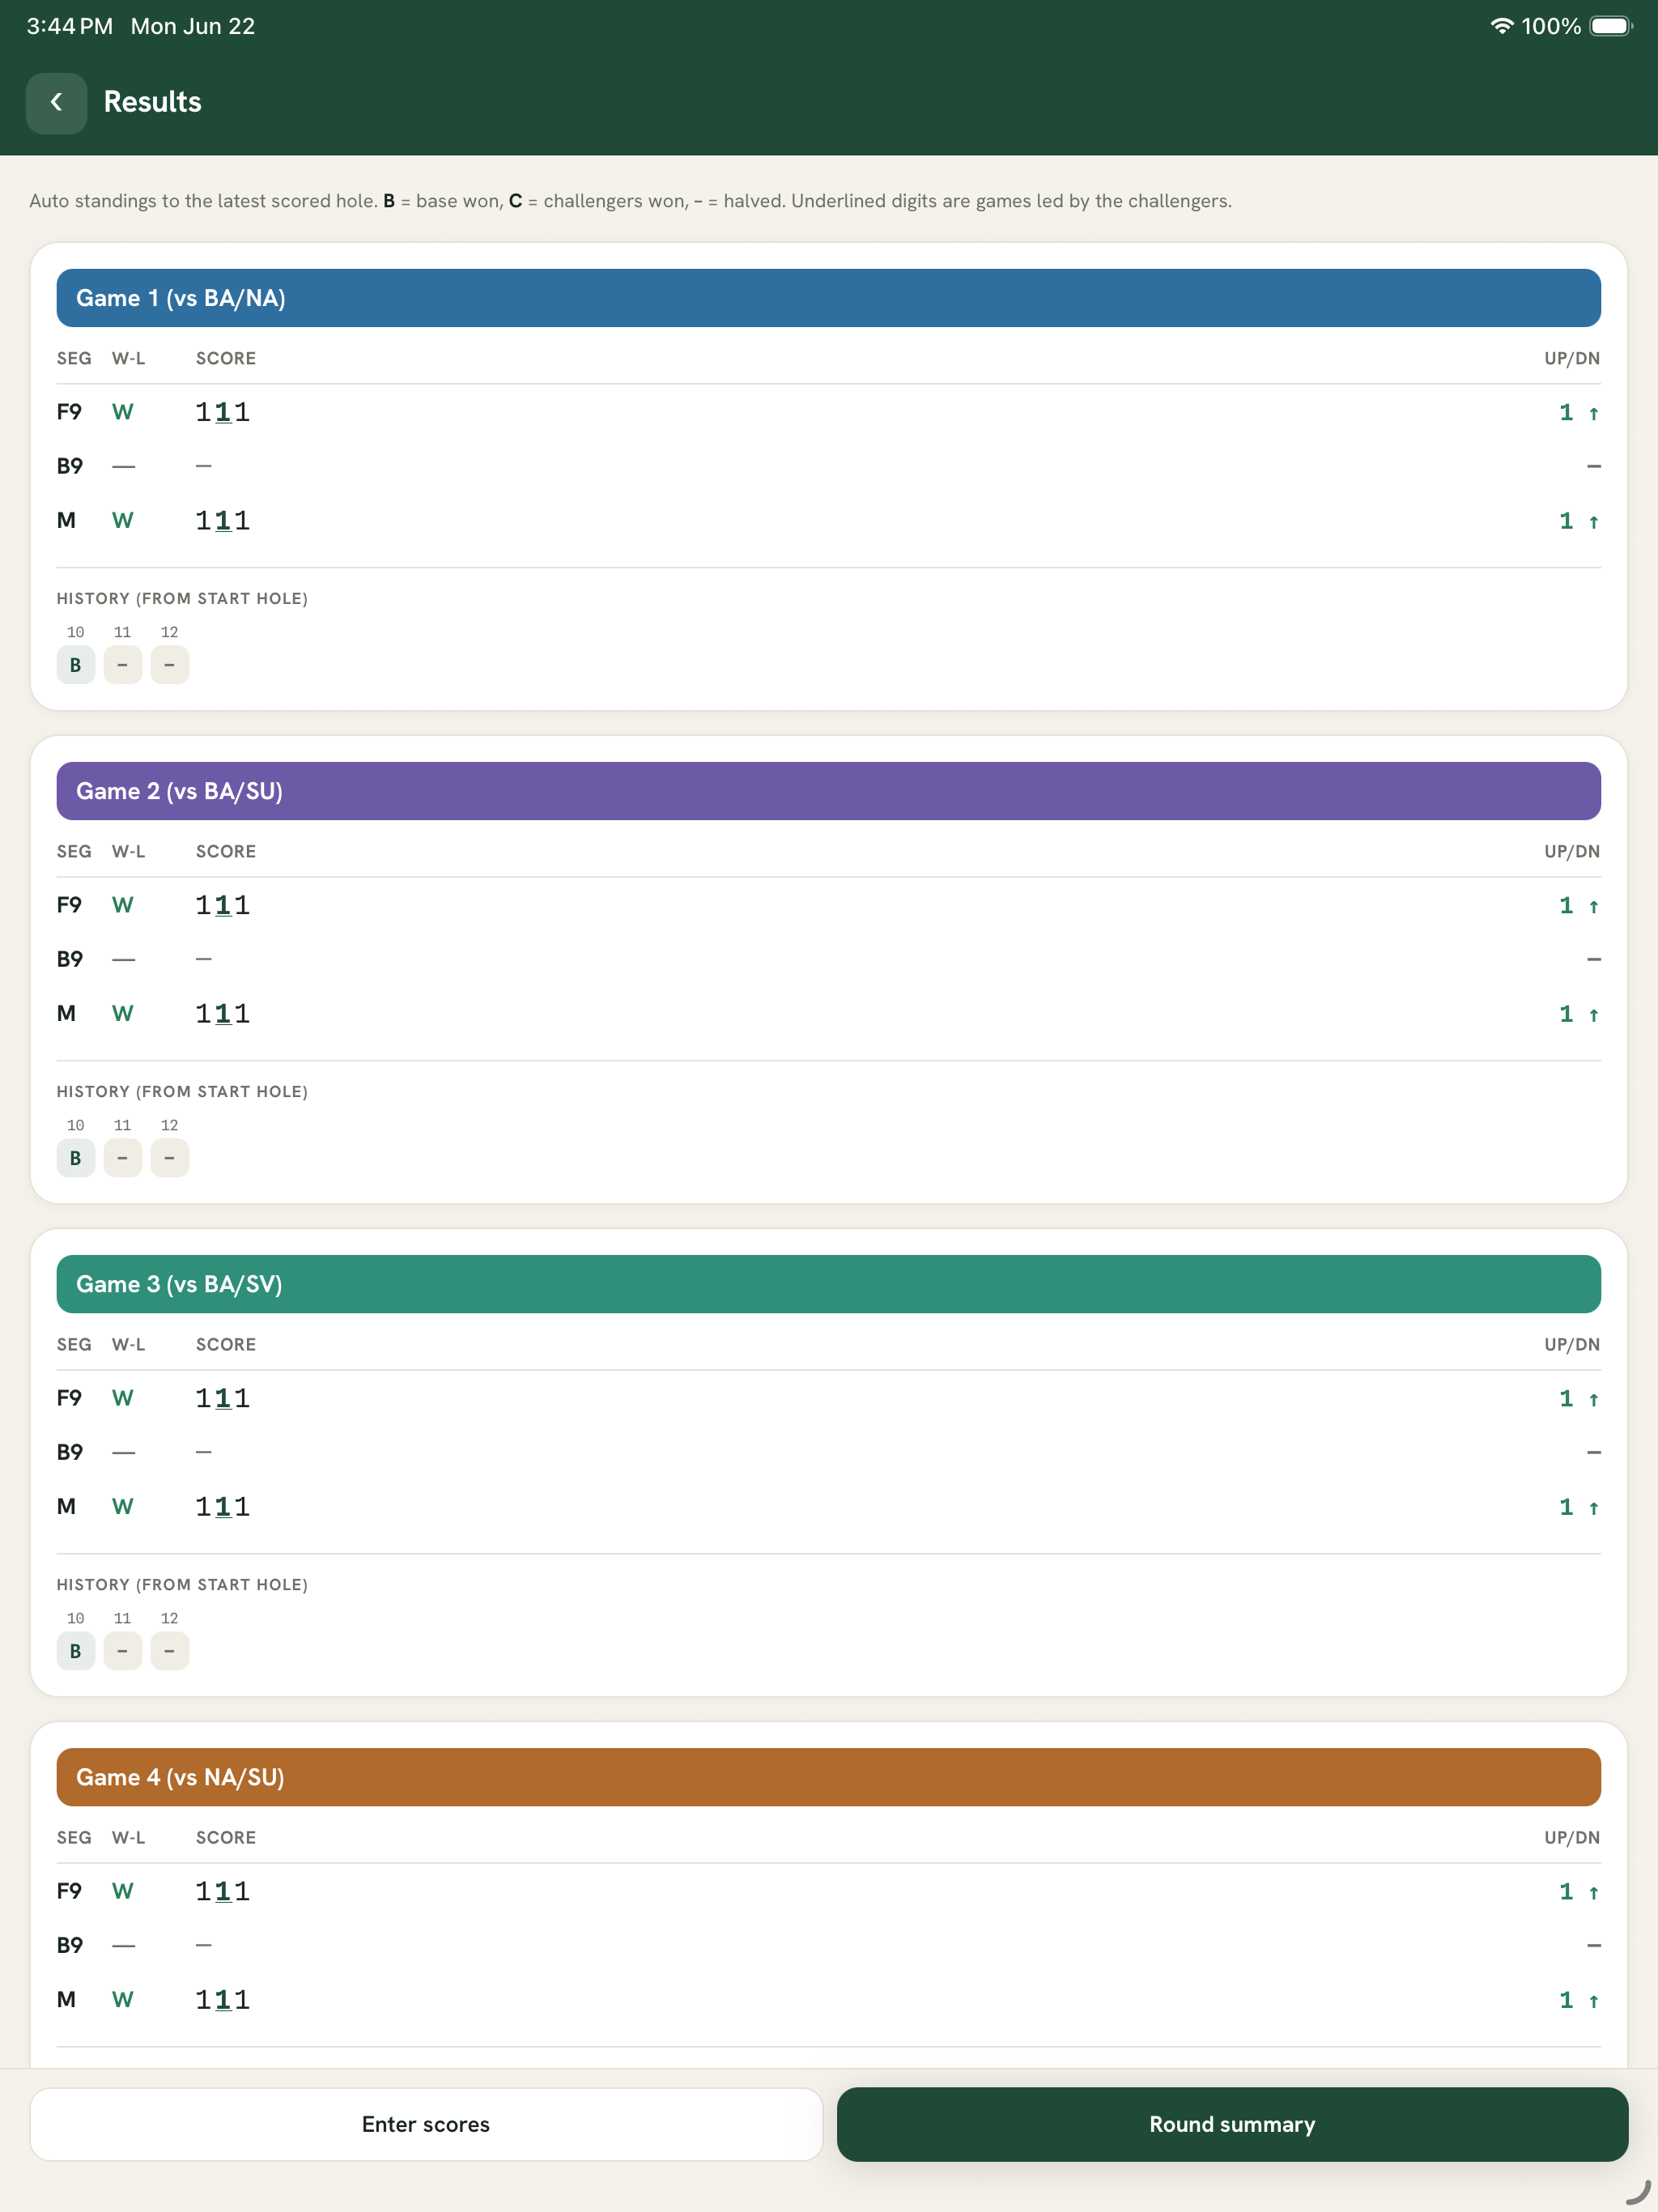The image size is (1658, 2212).
Task: Tap the hole 10 B chip in Game 3
Action: (x=76, y=1651)
